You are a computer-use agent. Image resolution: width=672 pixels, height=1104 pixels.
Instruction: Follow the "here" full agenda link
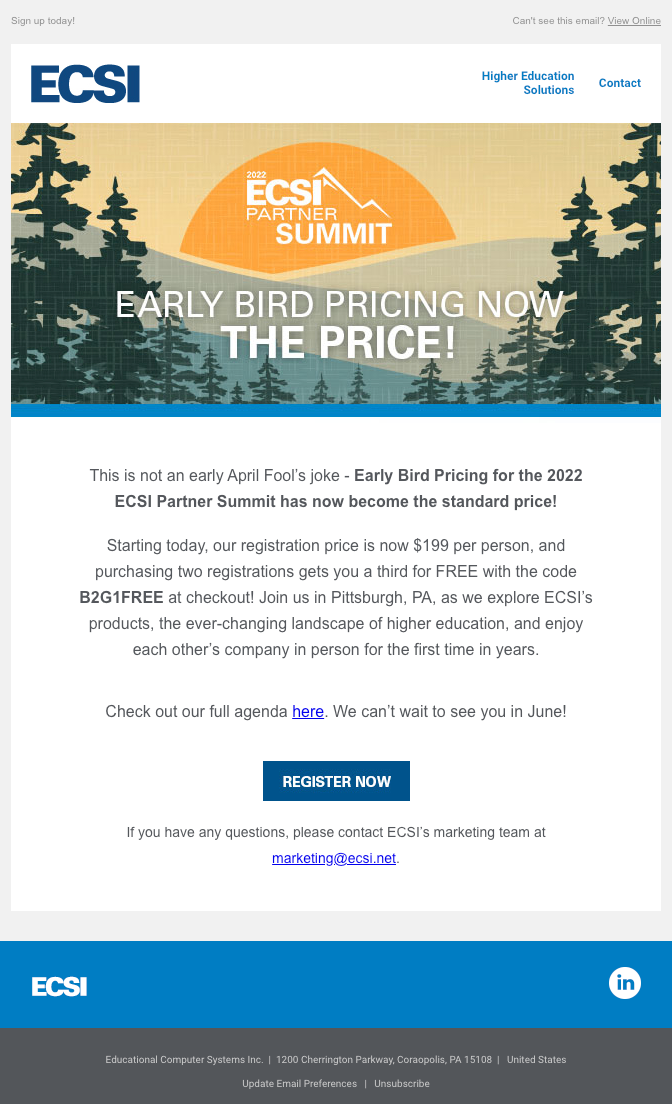click(308, 712)
